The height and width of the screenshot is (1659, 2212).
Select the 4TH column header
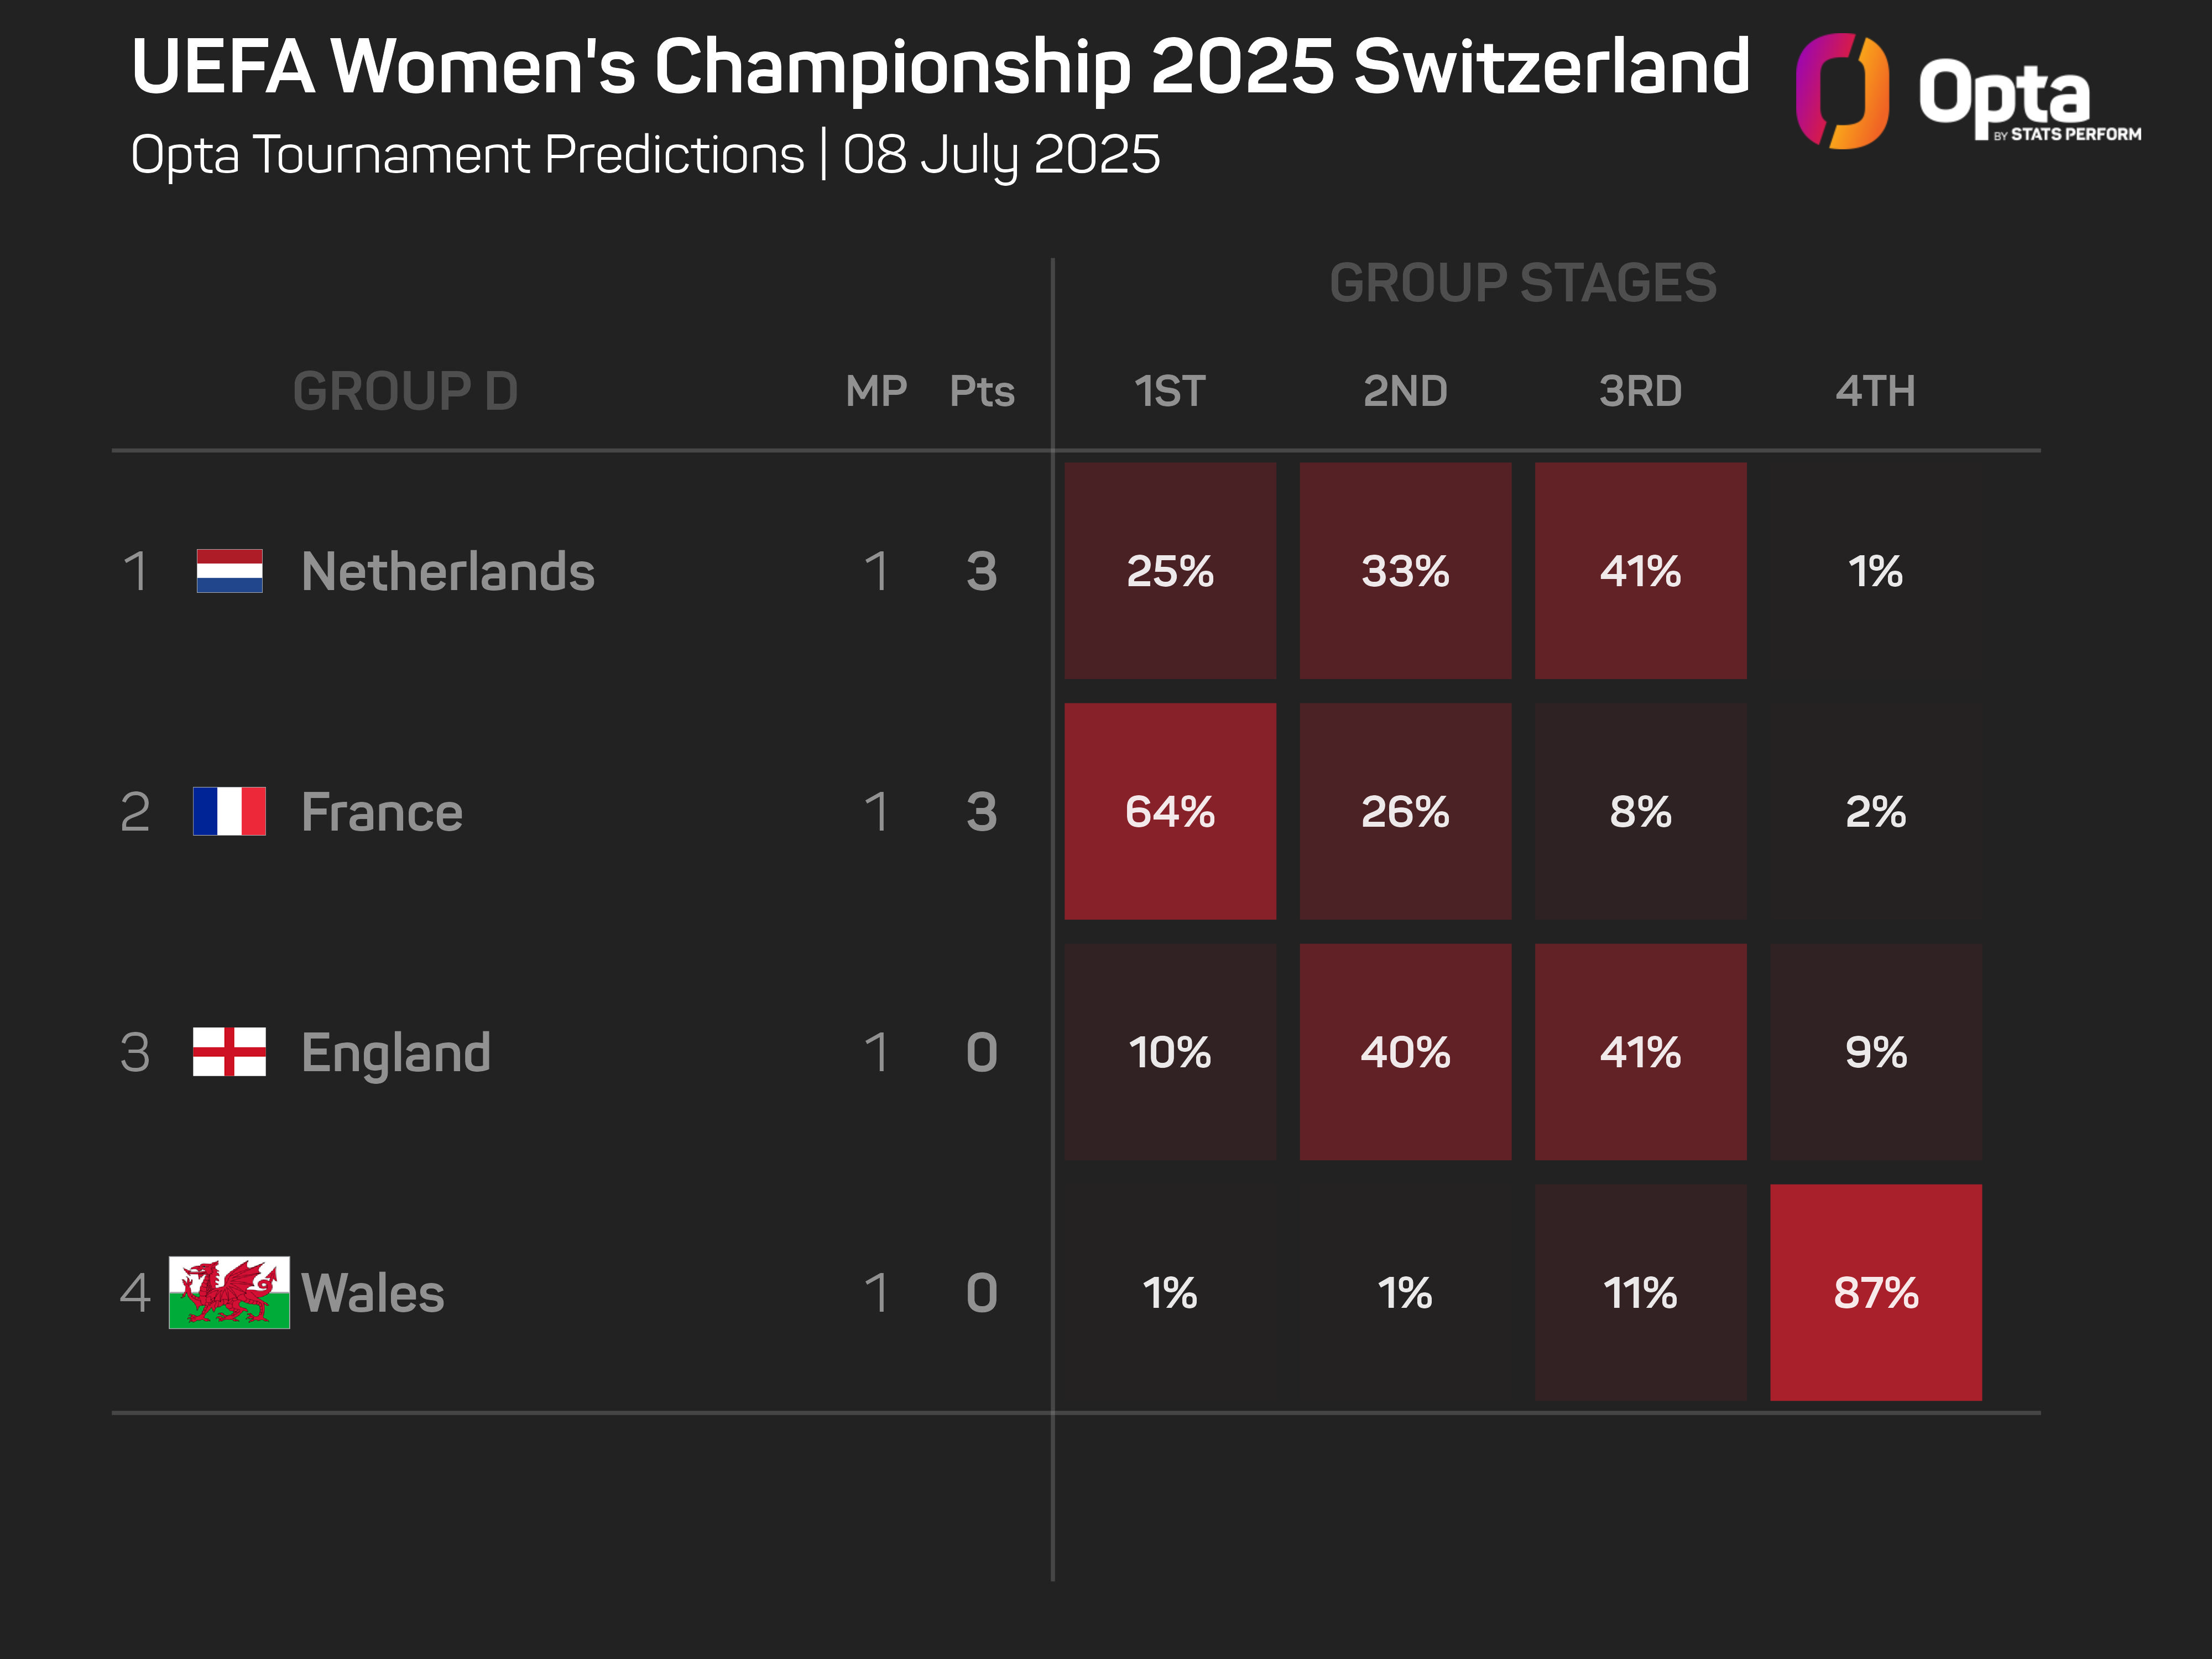click(x=1875, y=391)
